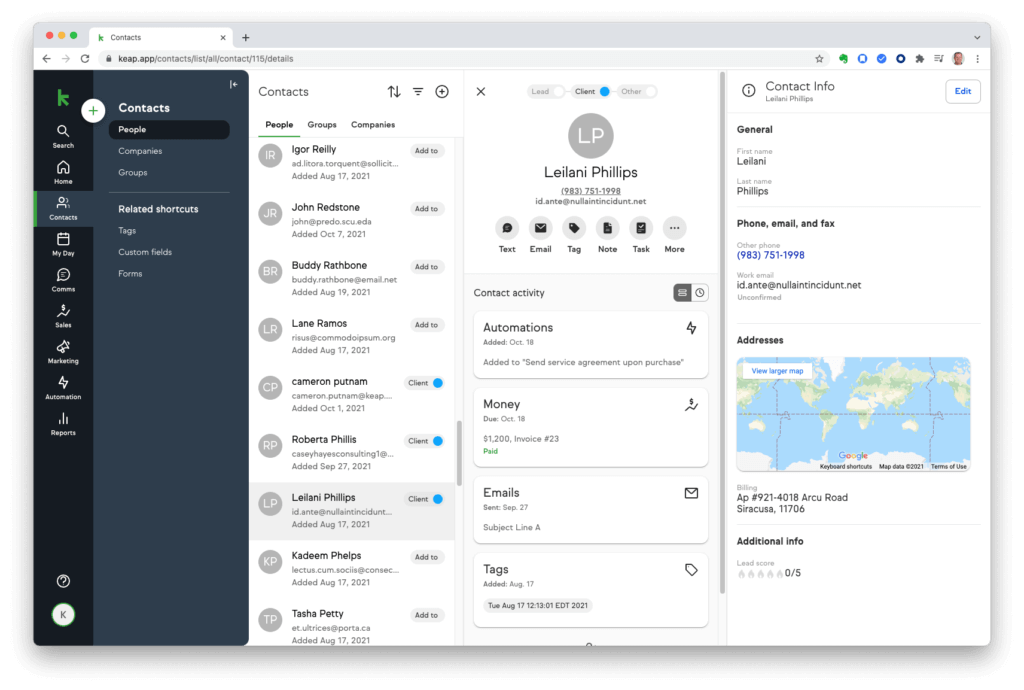Select People in the Contacts menu
The height and width of the screenshot is (690, 1024).
click(169, 130)
